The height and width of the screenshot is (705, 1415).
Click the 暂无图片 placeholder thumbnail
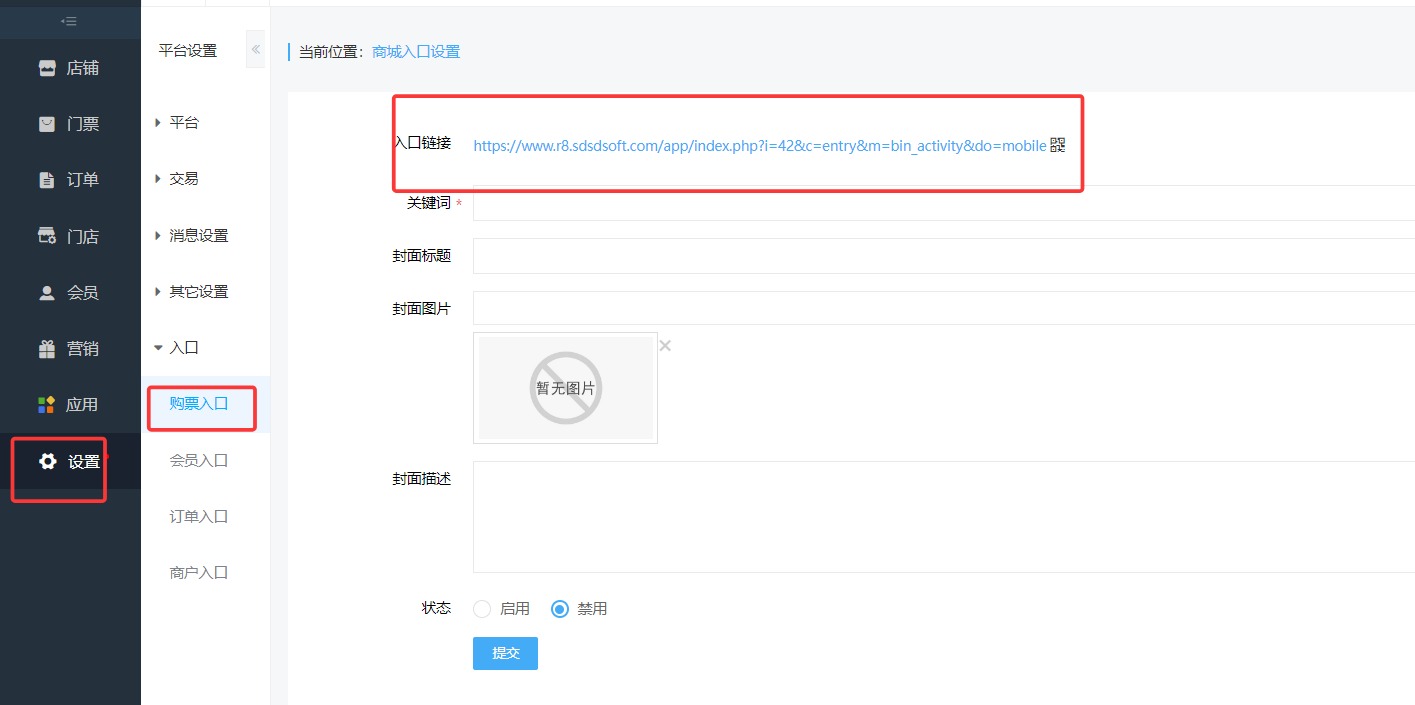pos(566,388)
